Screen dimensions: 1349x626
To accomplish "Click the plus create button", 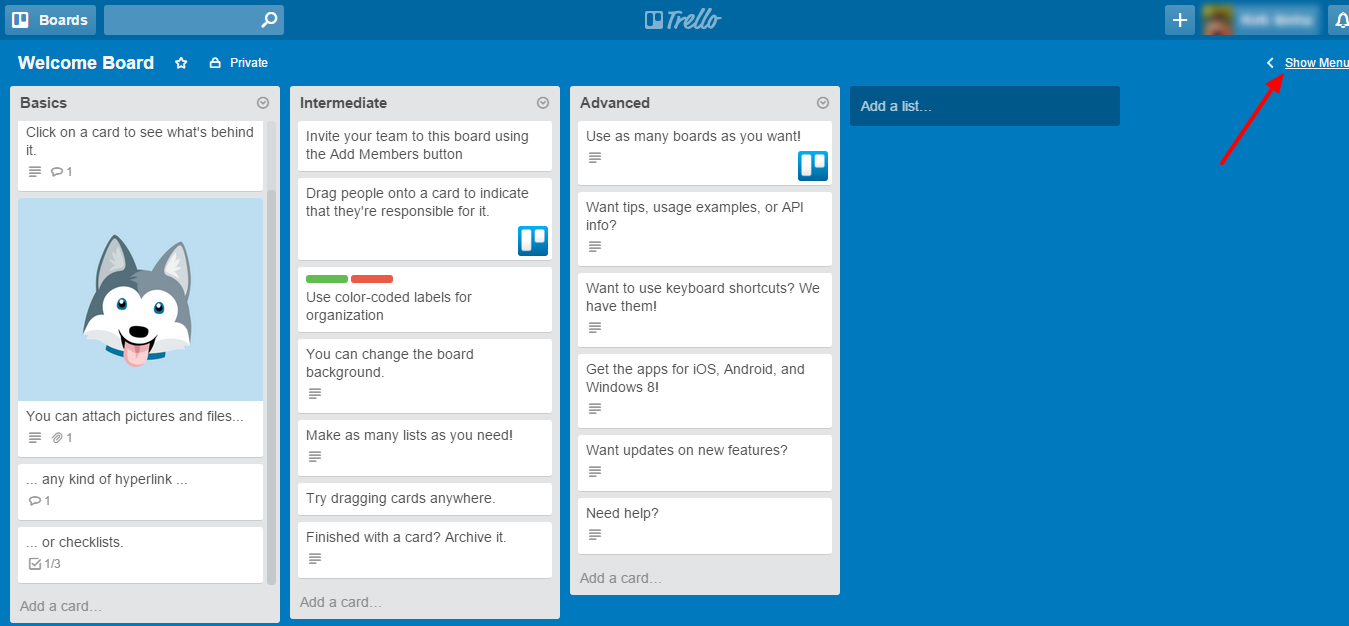I will 1180,20.
